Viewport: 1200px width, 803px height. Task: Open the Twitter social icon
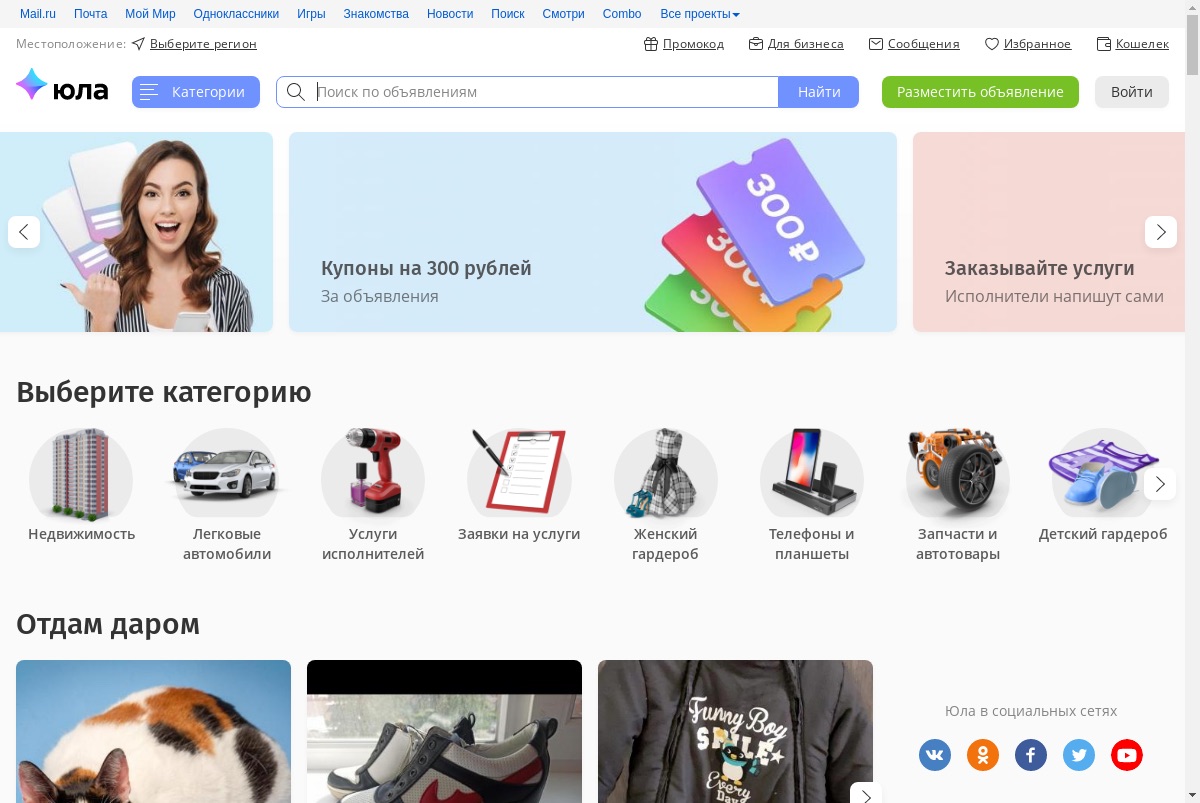1079,755
